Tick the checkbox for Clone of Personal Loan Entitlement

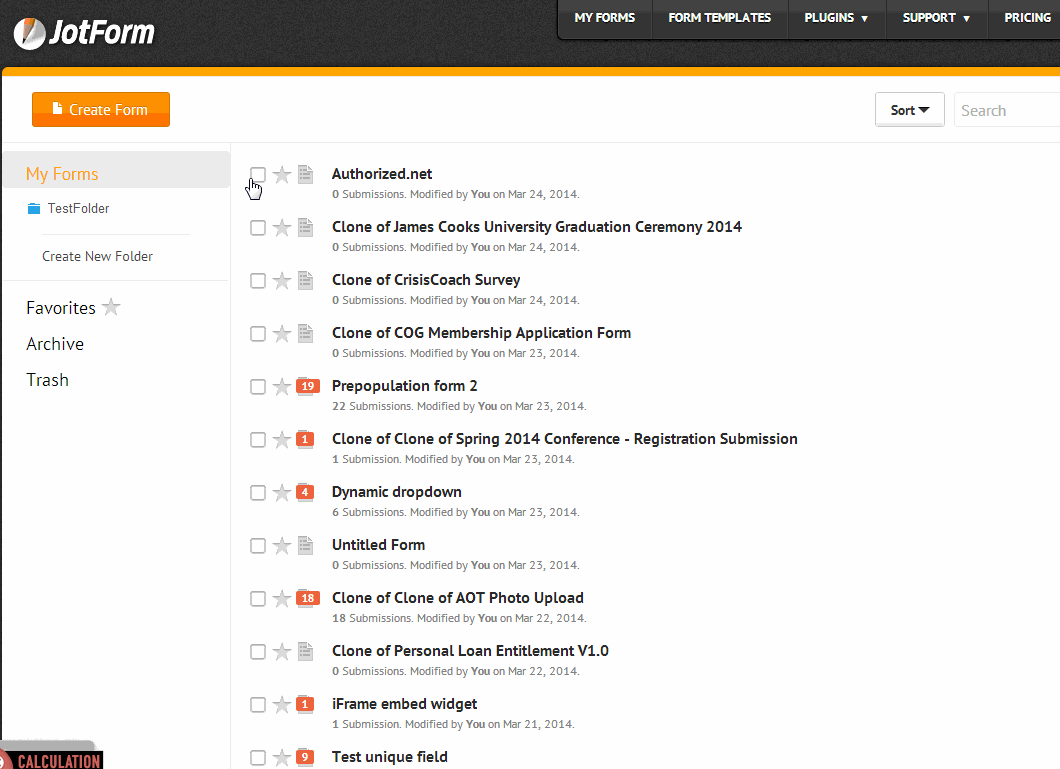click(x=258, y=652)
